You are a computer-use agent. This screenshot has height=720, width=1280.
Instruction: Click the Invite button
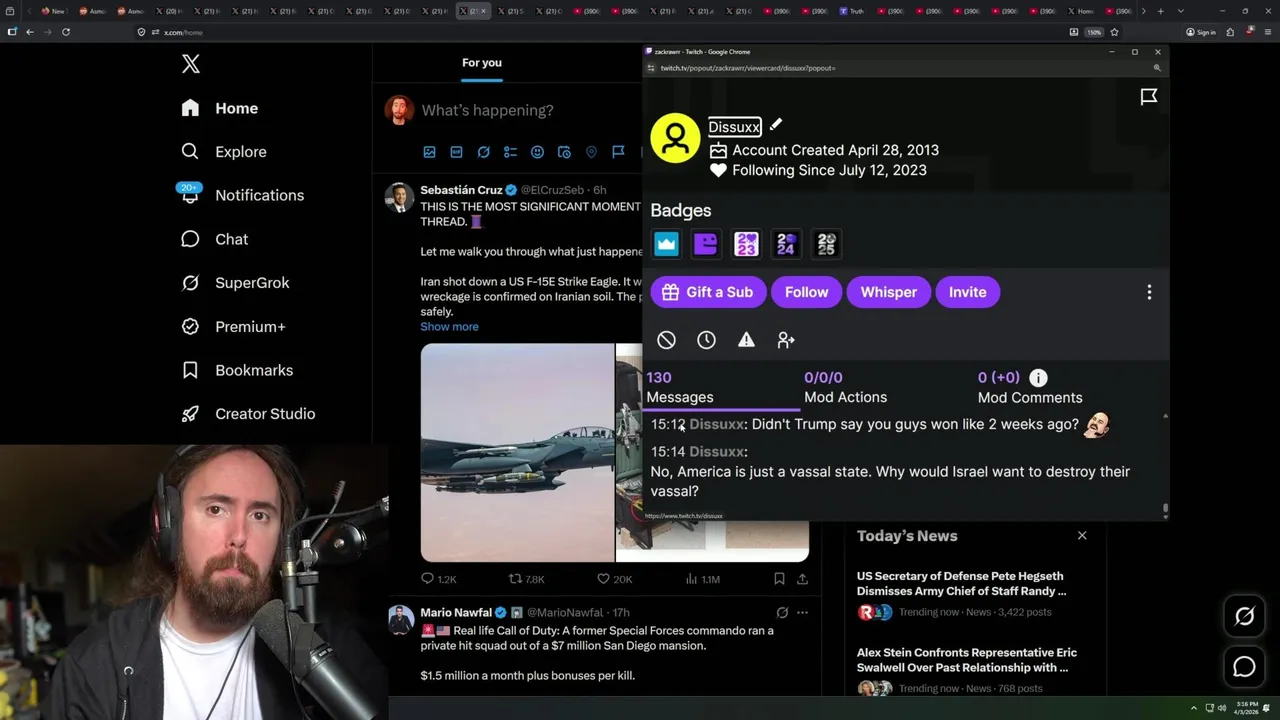967,292
